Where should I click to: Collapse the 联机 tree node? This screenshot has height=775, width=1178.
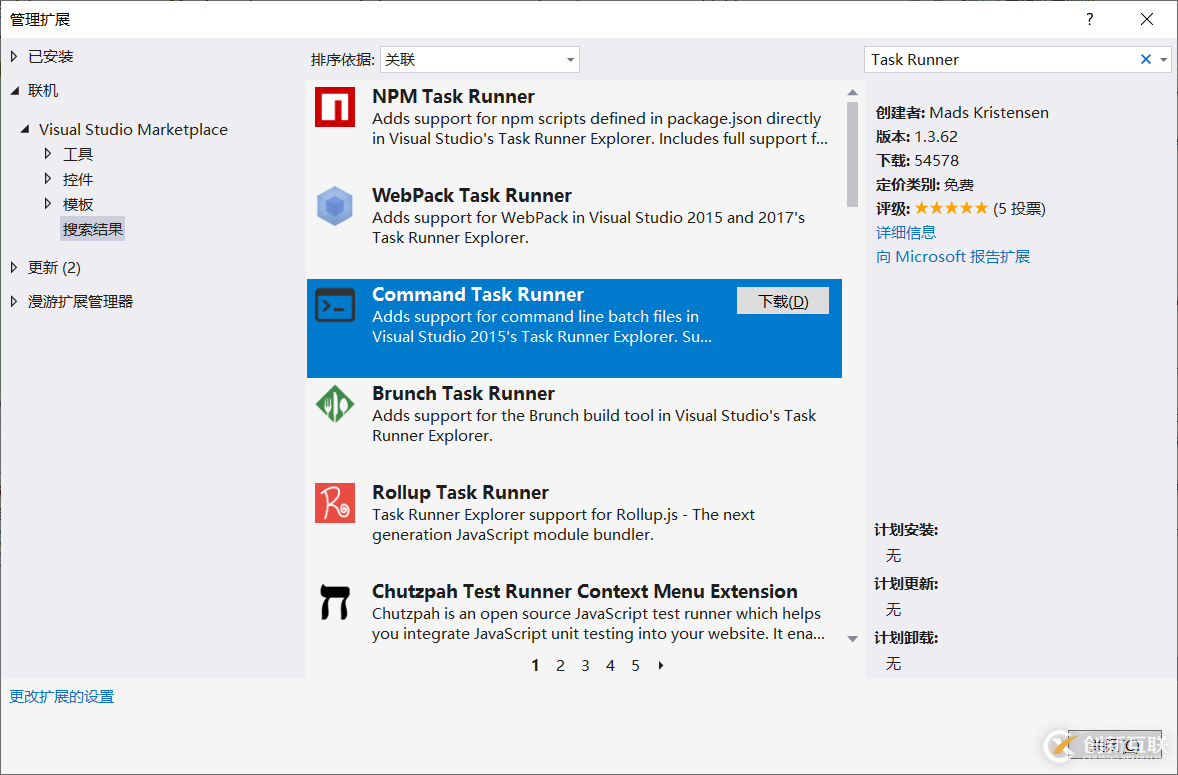pos(14,91)
